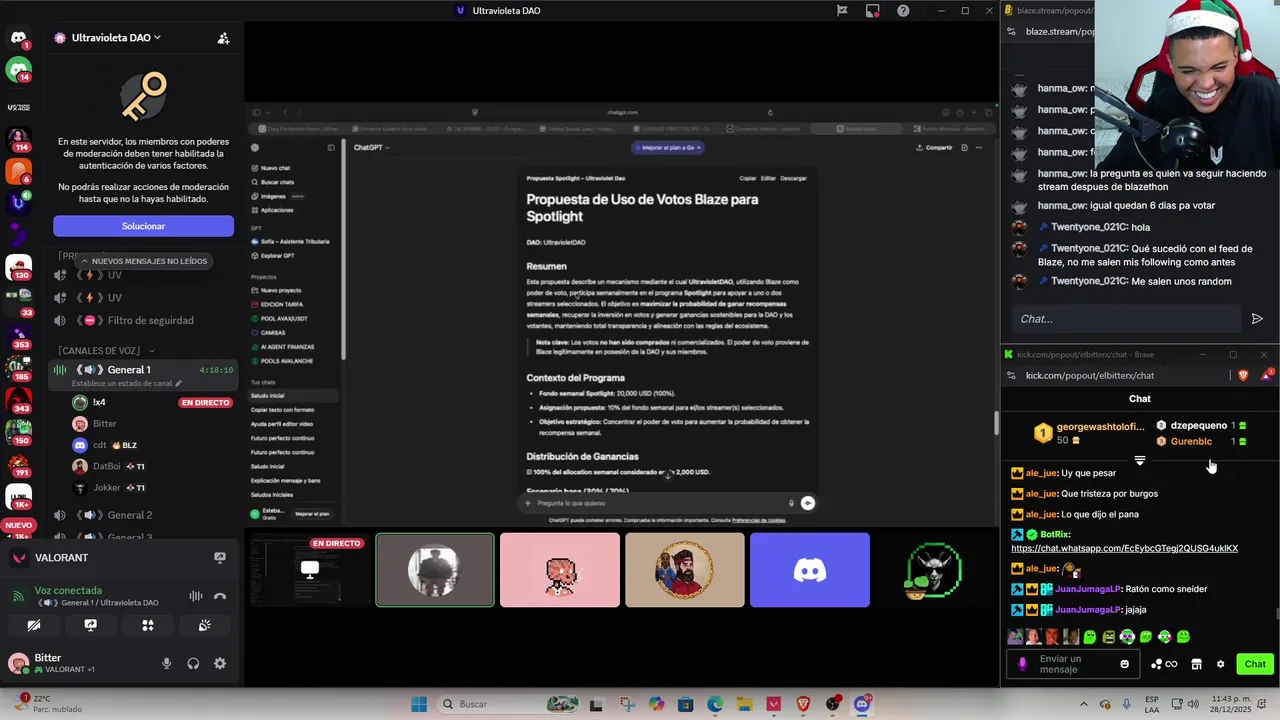Open the emoji picker in Kick message box
The height and width of the screenshot is (720, 1280).
click(x=1125, y=664)
